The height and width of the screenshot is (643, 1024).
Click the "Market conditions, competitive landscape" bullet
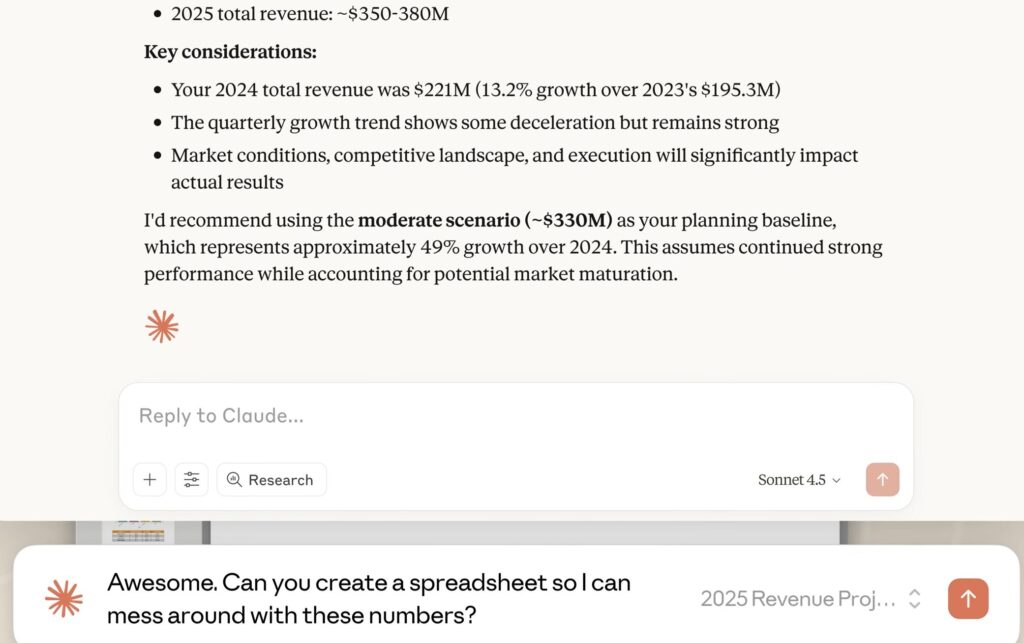(x=514, y=156)
